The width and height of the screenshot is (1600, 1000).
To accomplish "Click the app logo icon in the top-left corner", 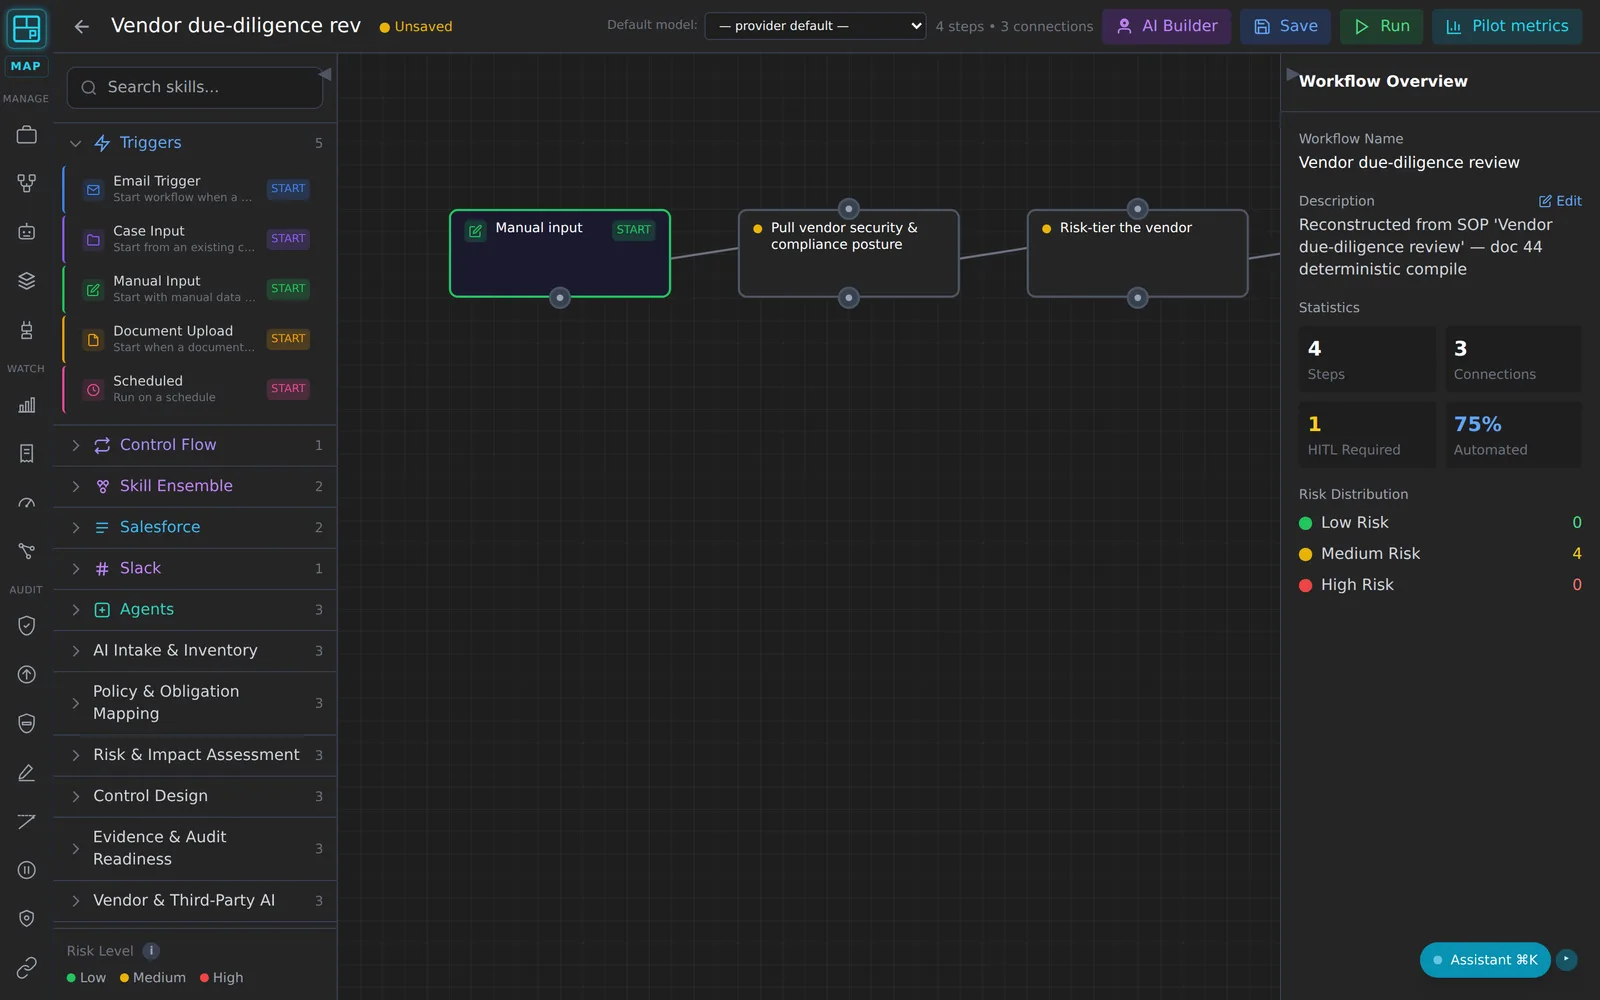I will (27, 29).
